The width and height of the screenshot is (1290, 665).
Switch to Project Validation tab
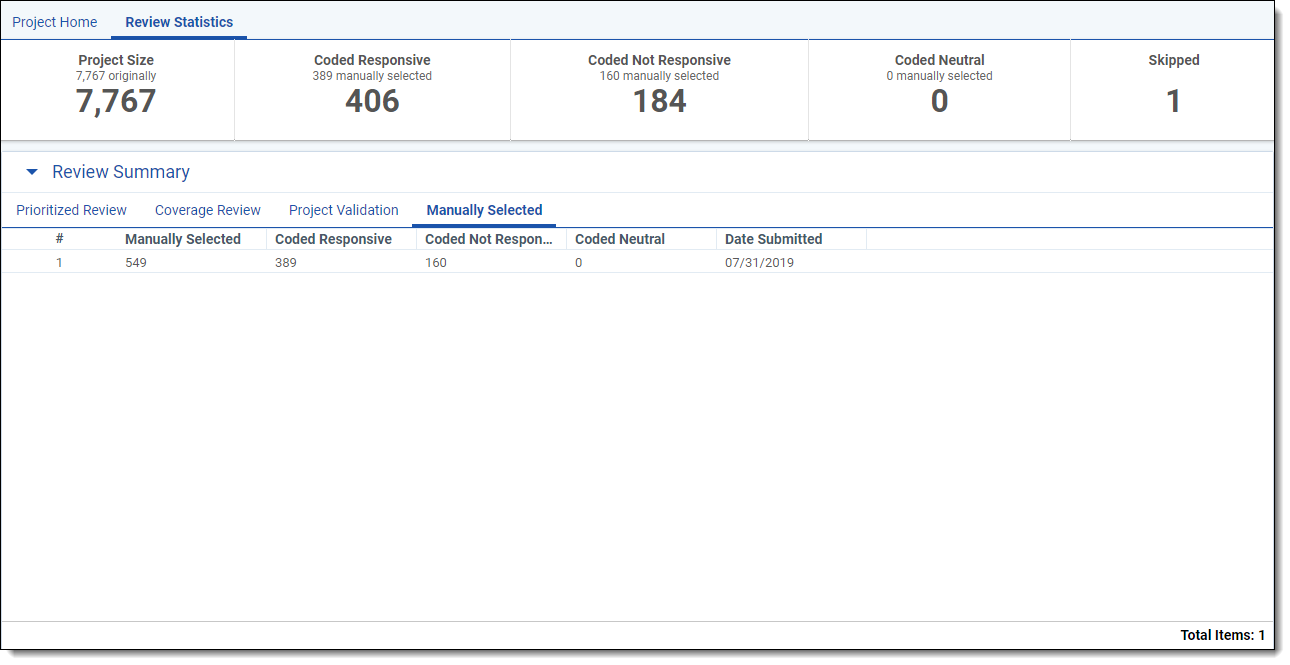click(x=343, y=210)
